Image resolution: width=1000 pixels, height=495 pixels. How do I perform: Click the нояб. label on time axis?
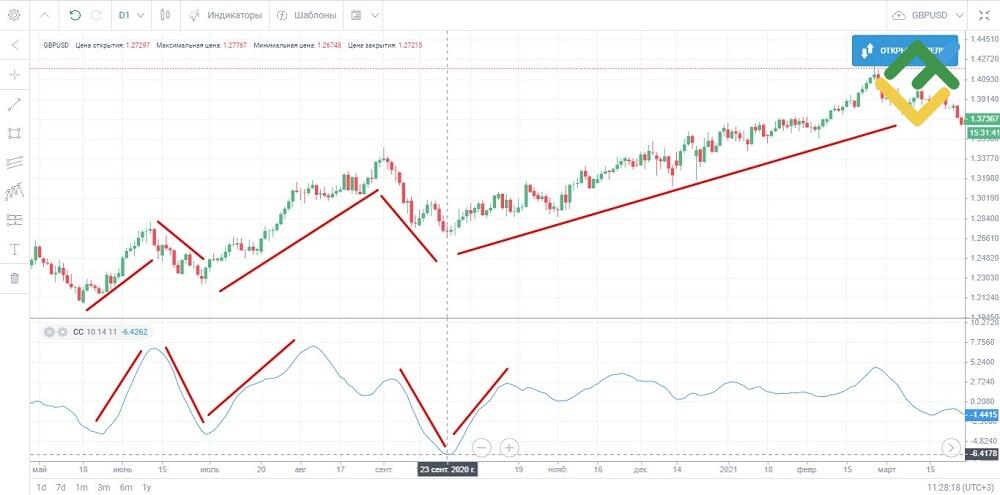pyautogui.click(x=558, y=469)
